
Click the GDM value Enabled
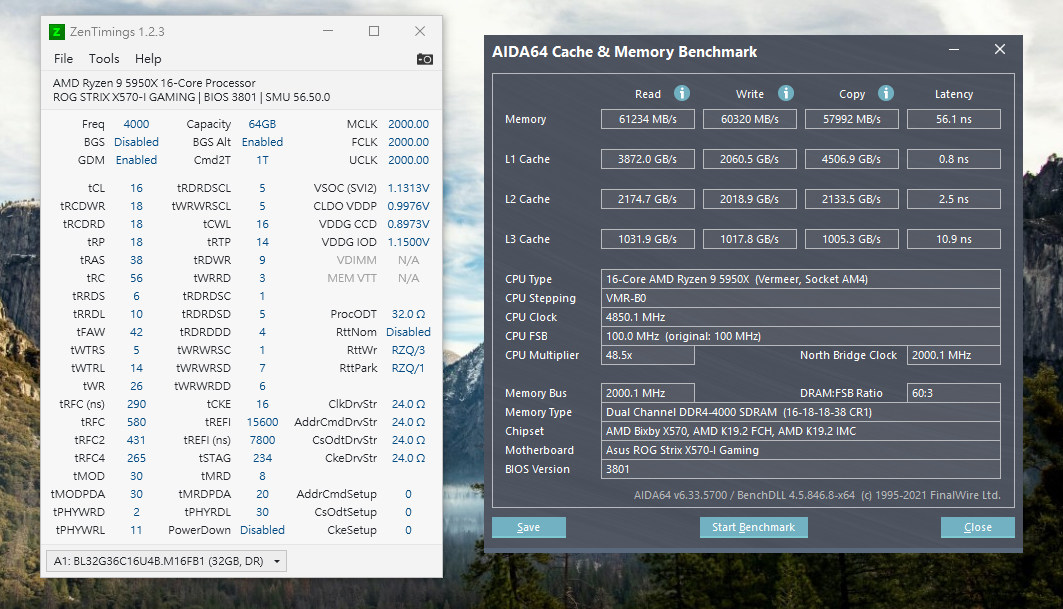coord(136,160)
